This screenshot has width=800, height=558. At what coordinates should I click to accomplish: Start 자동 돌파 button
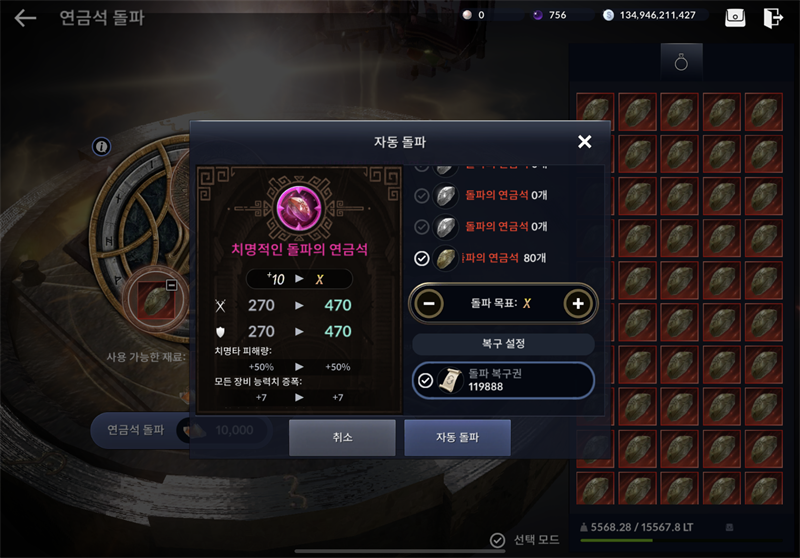click(457, 438)
